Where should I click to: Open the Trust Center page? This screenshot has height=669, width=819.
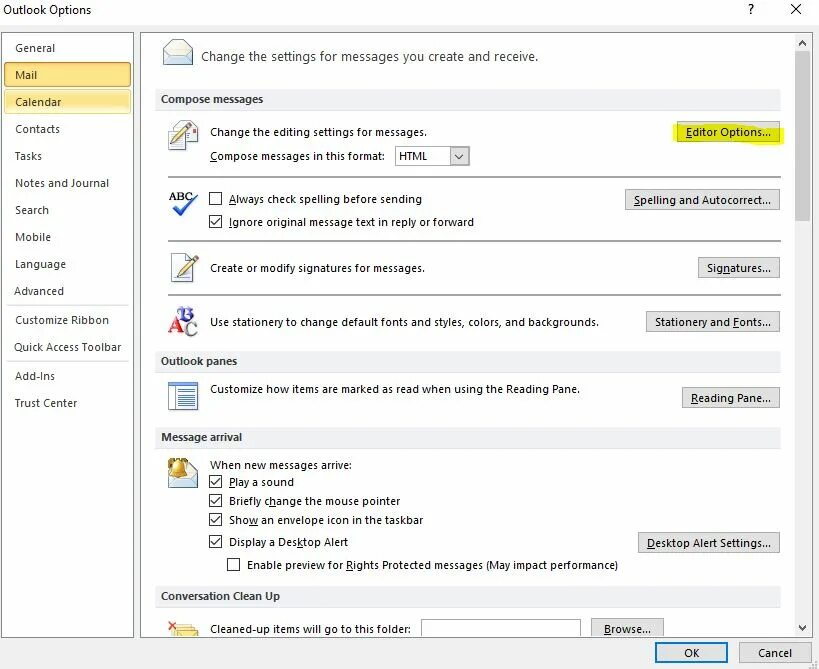[67, 403]
